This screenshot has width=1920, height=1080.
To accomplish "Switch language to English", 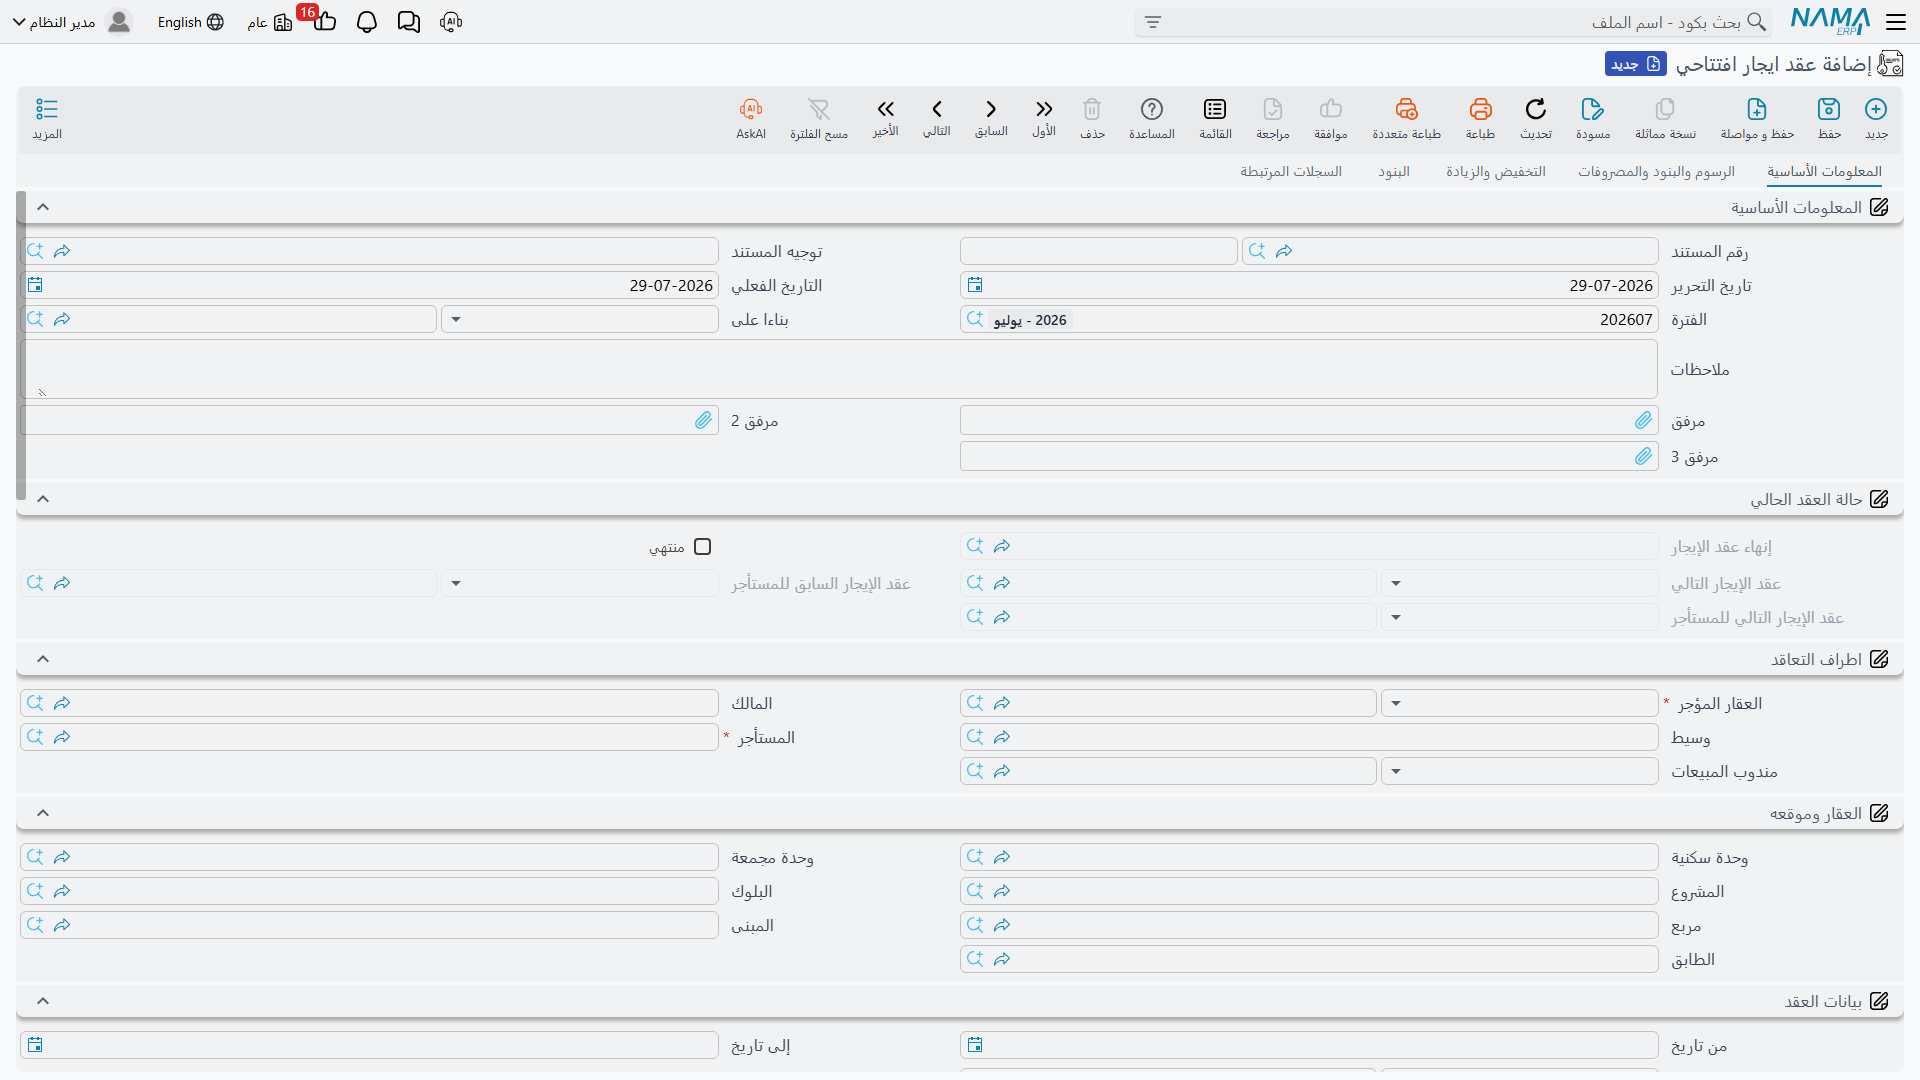I will (190, 22).
